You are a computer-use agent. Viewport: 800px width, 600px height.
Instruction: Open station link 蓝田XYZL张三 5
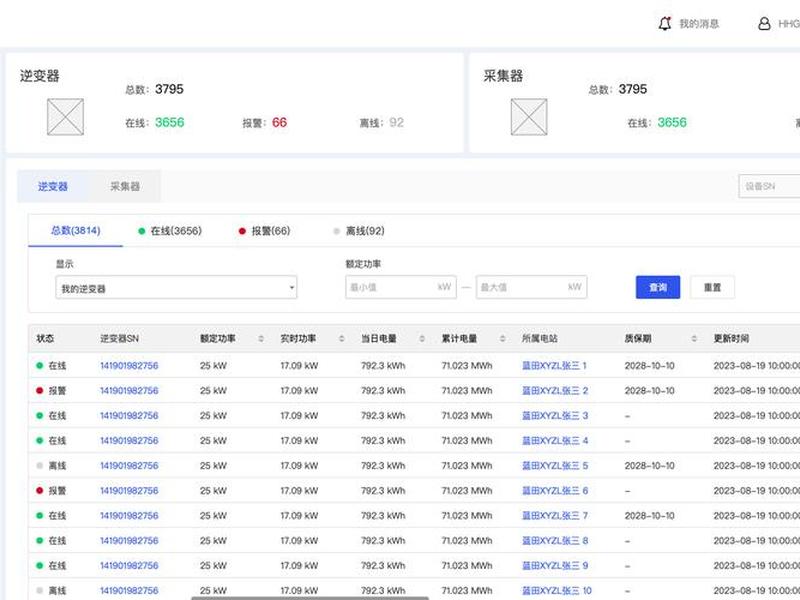(555, 466)
